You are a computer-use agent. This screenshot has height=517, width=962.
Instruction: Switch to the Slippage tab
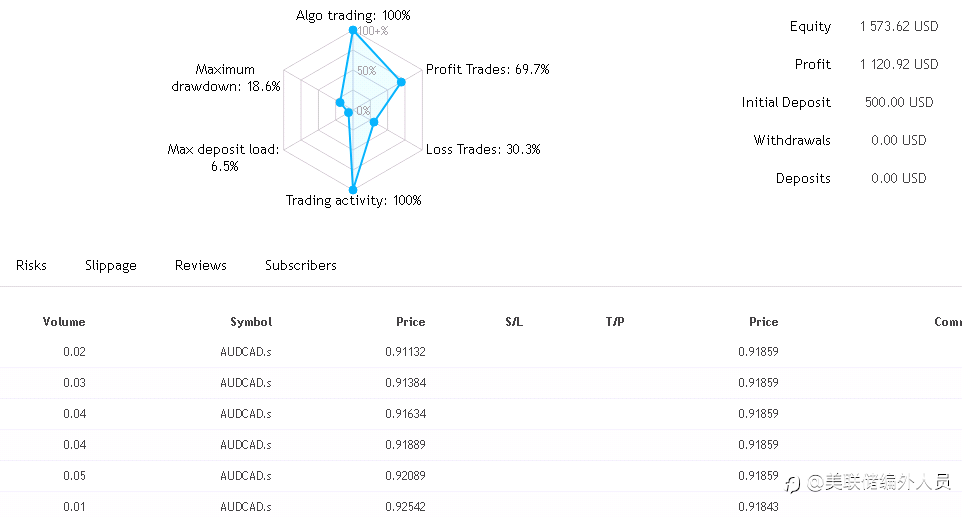(111, 265)
